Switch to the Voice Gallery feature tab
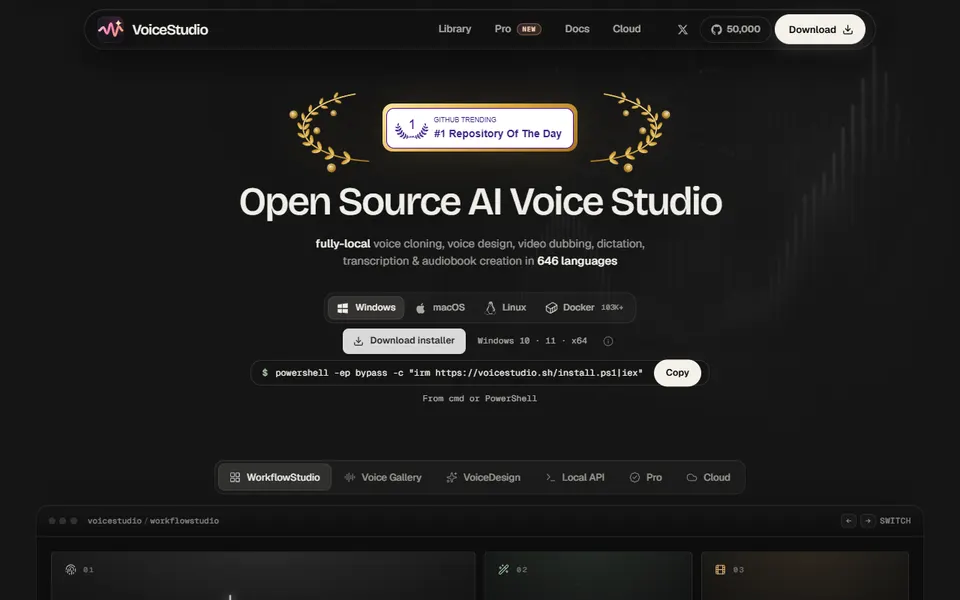The width and height of the screenshot is (960, 600). click(x=383, y=477)
